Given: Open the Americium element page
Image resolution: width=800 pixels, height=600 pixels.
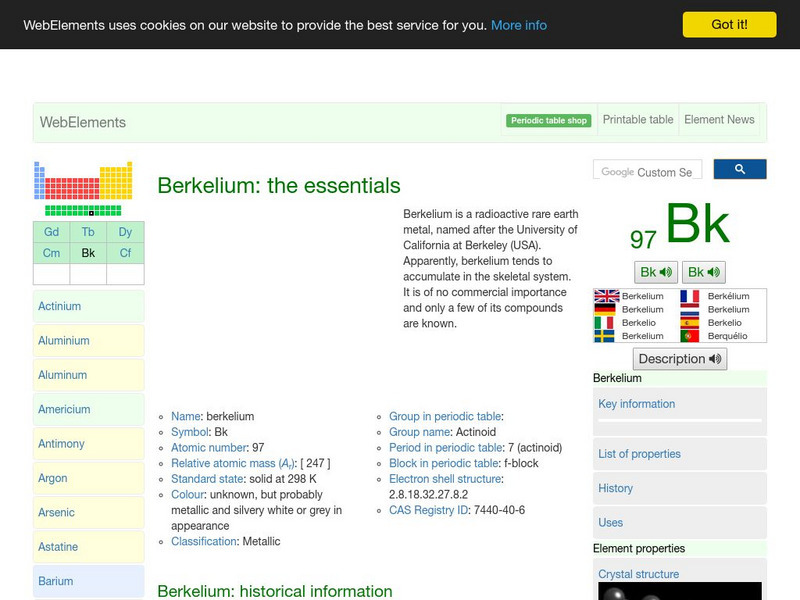Looking at the screenshot, I should pos(63,409).
